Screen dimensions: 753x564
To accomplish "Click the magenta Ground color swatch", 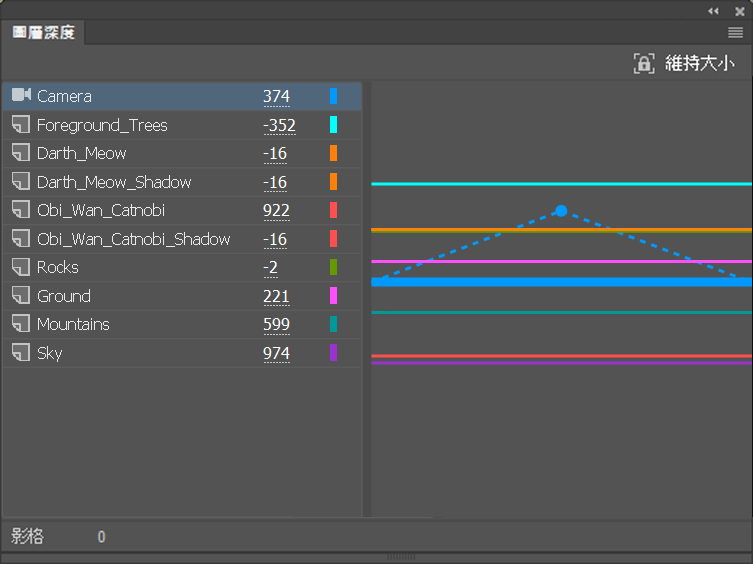I will [x=333, y=296].
